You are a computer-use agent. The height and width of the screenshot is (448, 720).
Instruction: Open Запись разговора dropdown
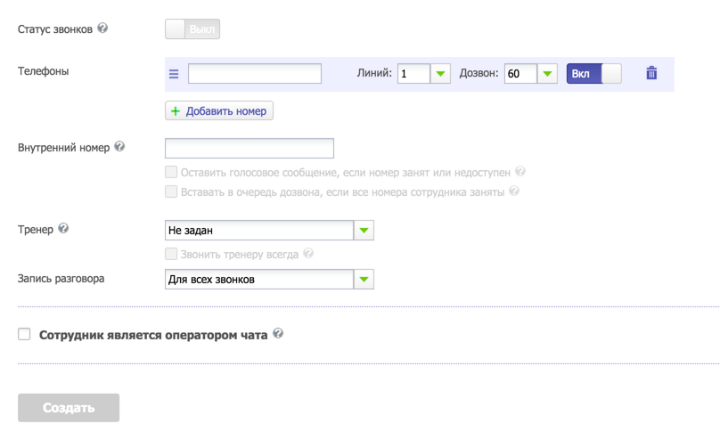pyautogui.click(x=364, y=279)
